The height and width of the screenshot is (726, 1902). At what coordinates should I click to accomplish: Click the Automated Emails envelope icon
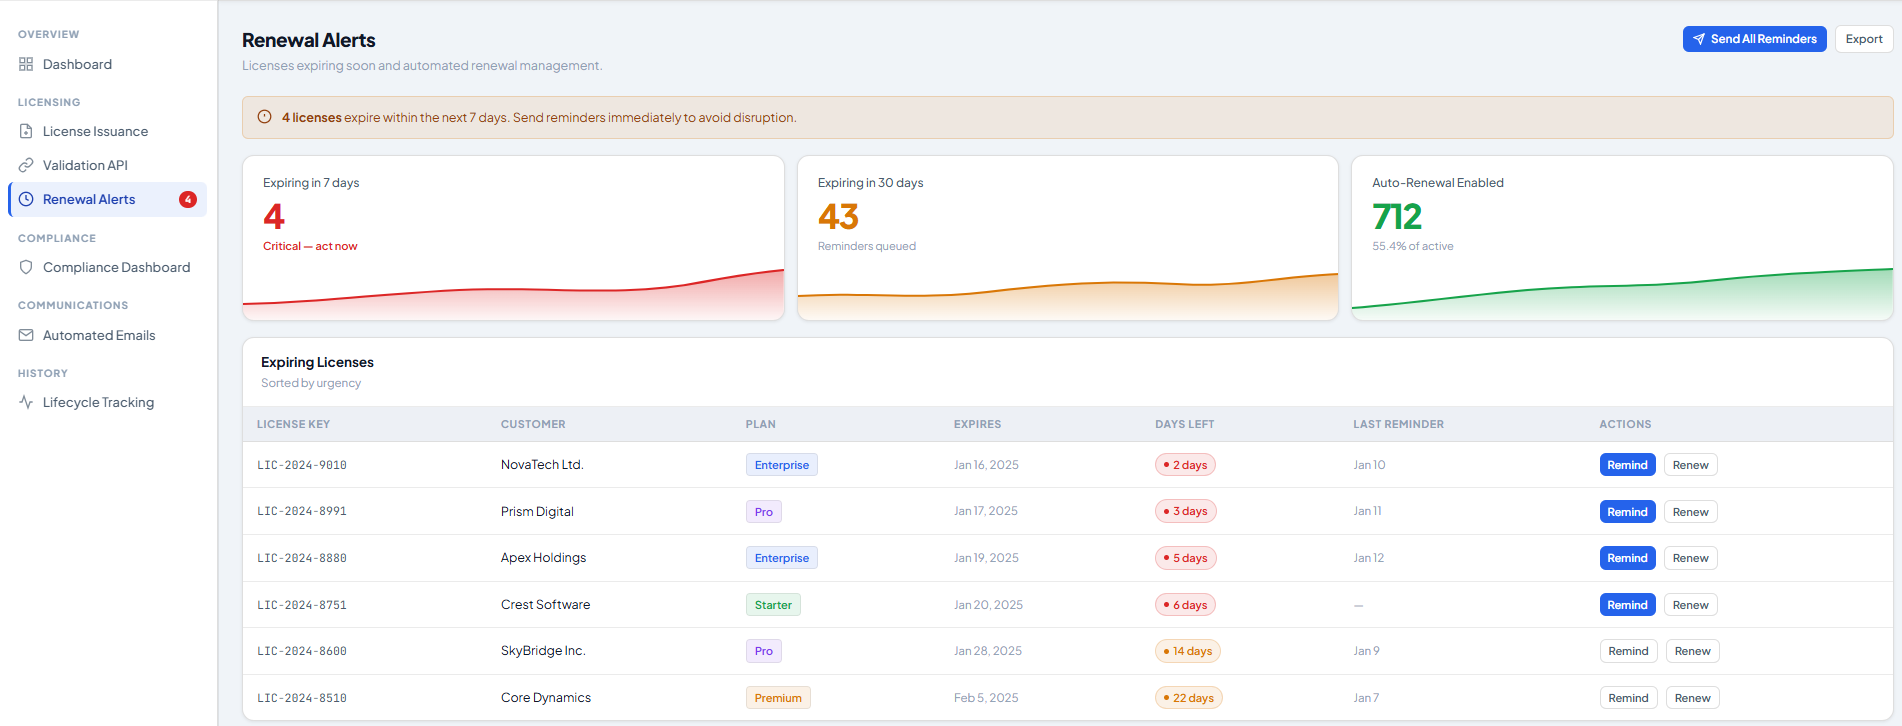coord(26,335)
